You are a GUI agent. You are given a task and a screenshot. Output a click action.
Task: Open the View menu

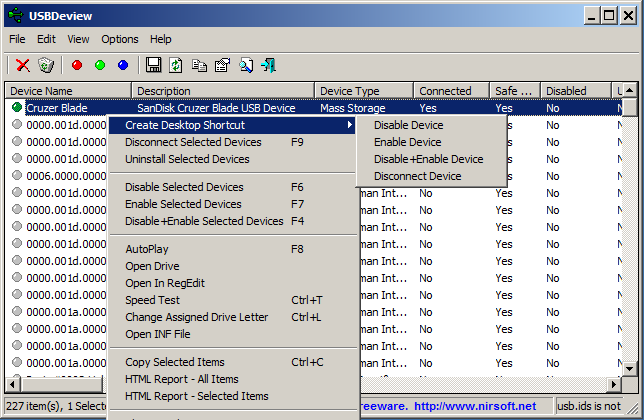tap(78, 39)
